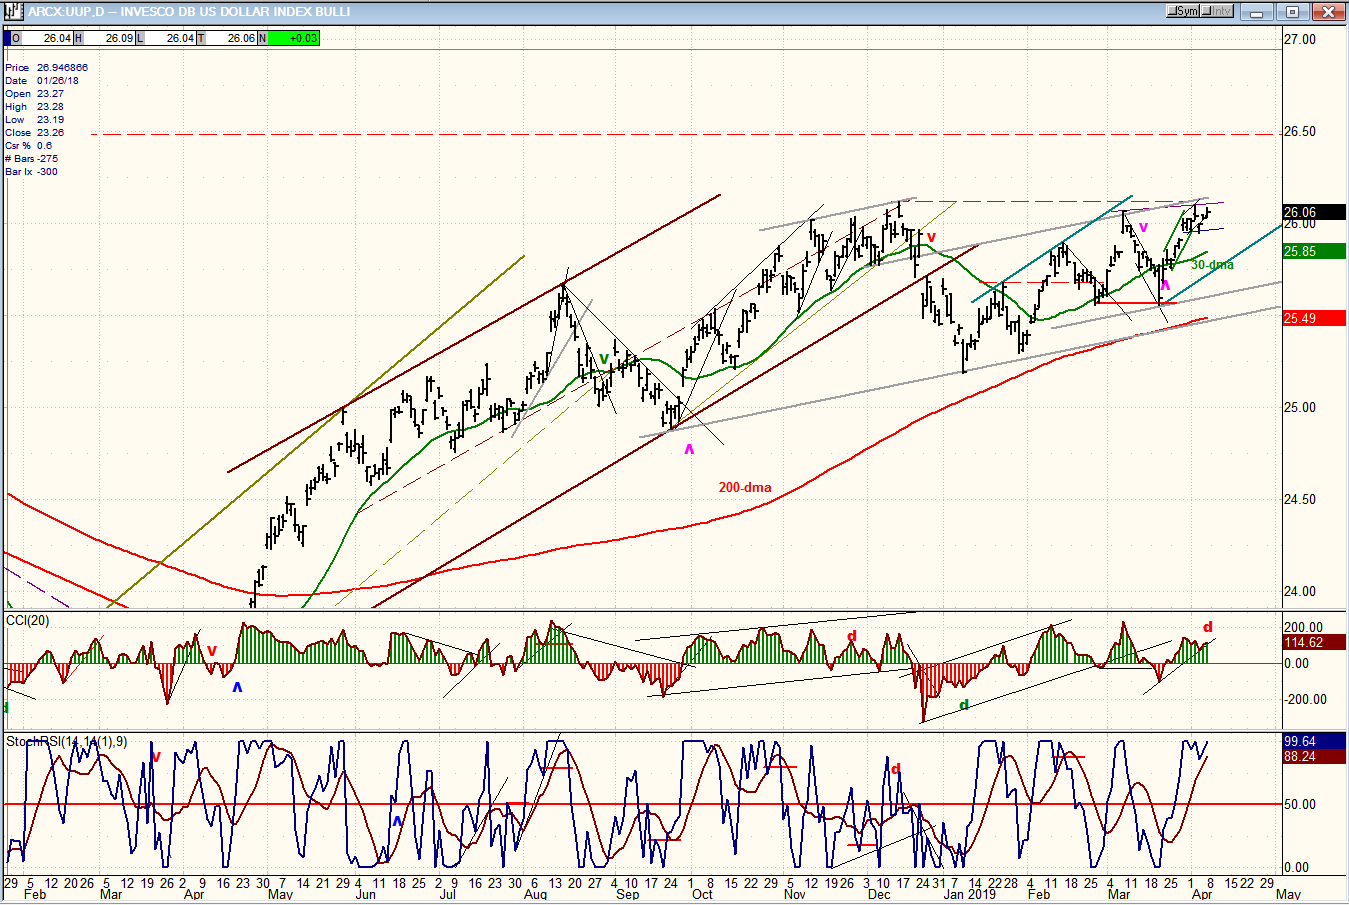The image size is (1349, 905).
Task: Click the 27.00 price axis label
Action: 1300,40
